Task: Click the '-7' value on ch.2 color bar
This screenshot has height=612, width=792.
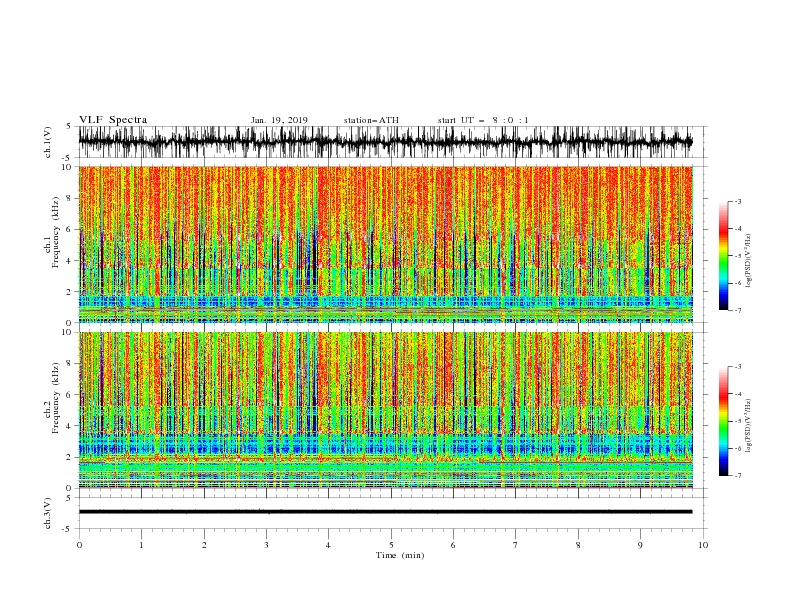Action: tap(737, 476)
